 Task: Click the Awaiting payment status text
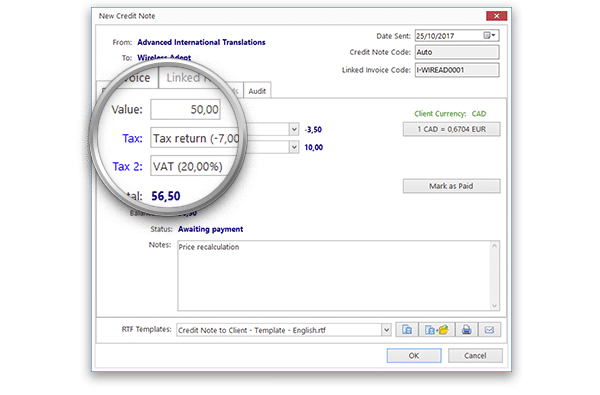click(x=210, y=229)
